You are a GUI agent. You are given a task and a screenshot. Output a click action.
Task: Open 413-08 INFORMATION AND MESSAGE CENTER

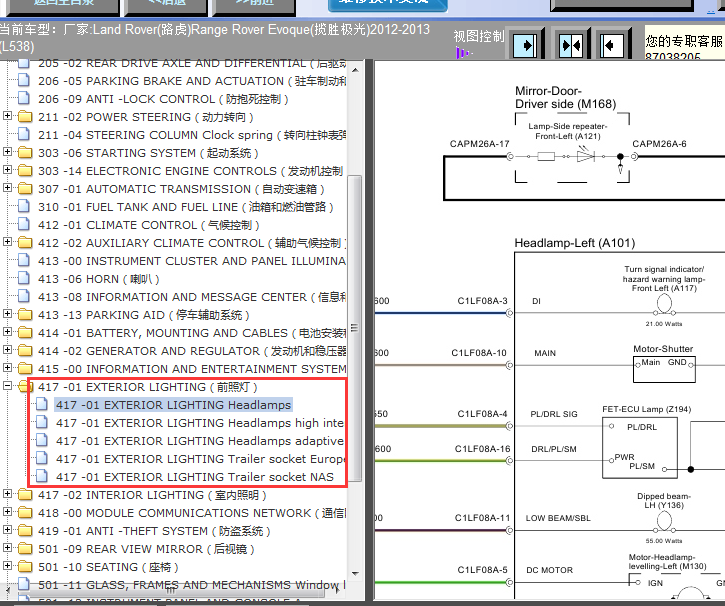pos(192,297)
